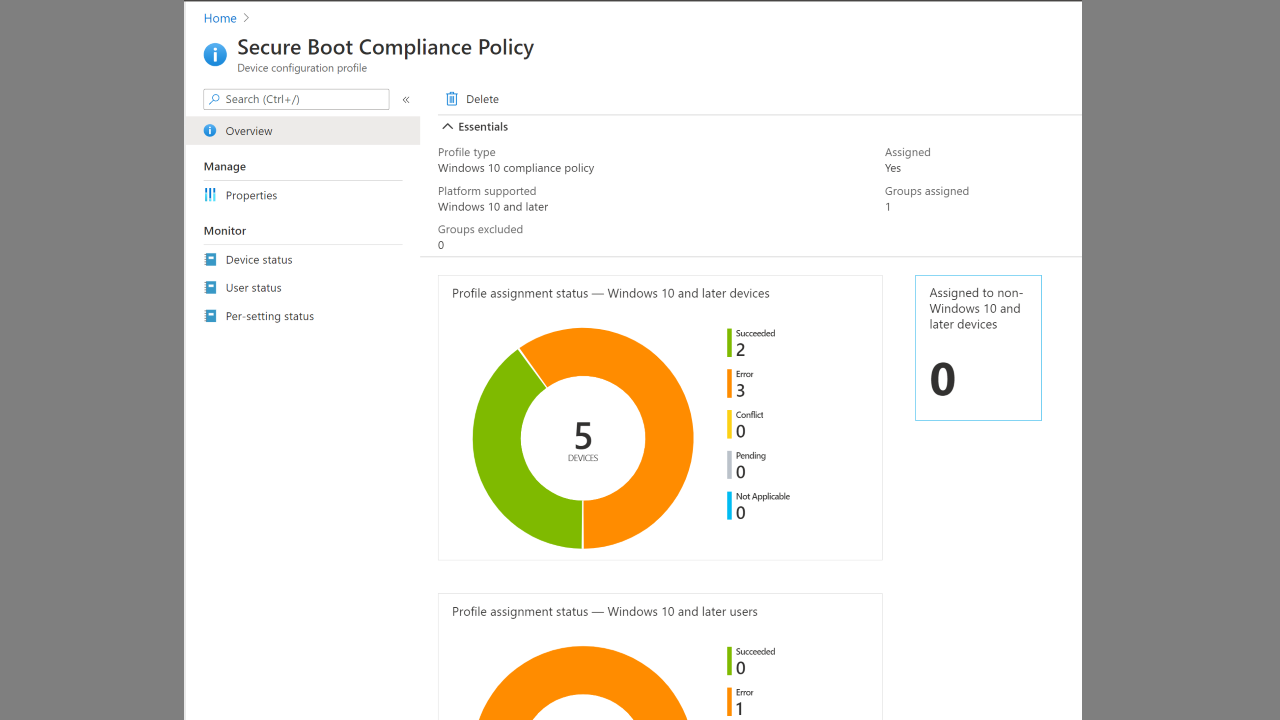This screenshot has width=1280, height=720.
Task: Open the Overview menu item
Action: tap(302, 131)
